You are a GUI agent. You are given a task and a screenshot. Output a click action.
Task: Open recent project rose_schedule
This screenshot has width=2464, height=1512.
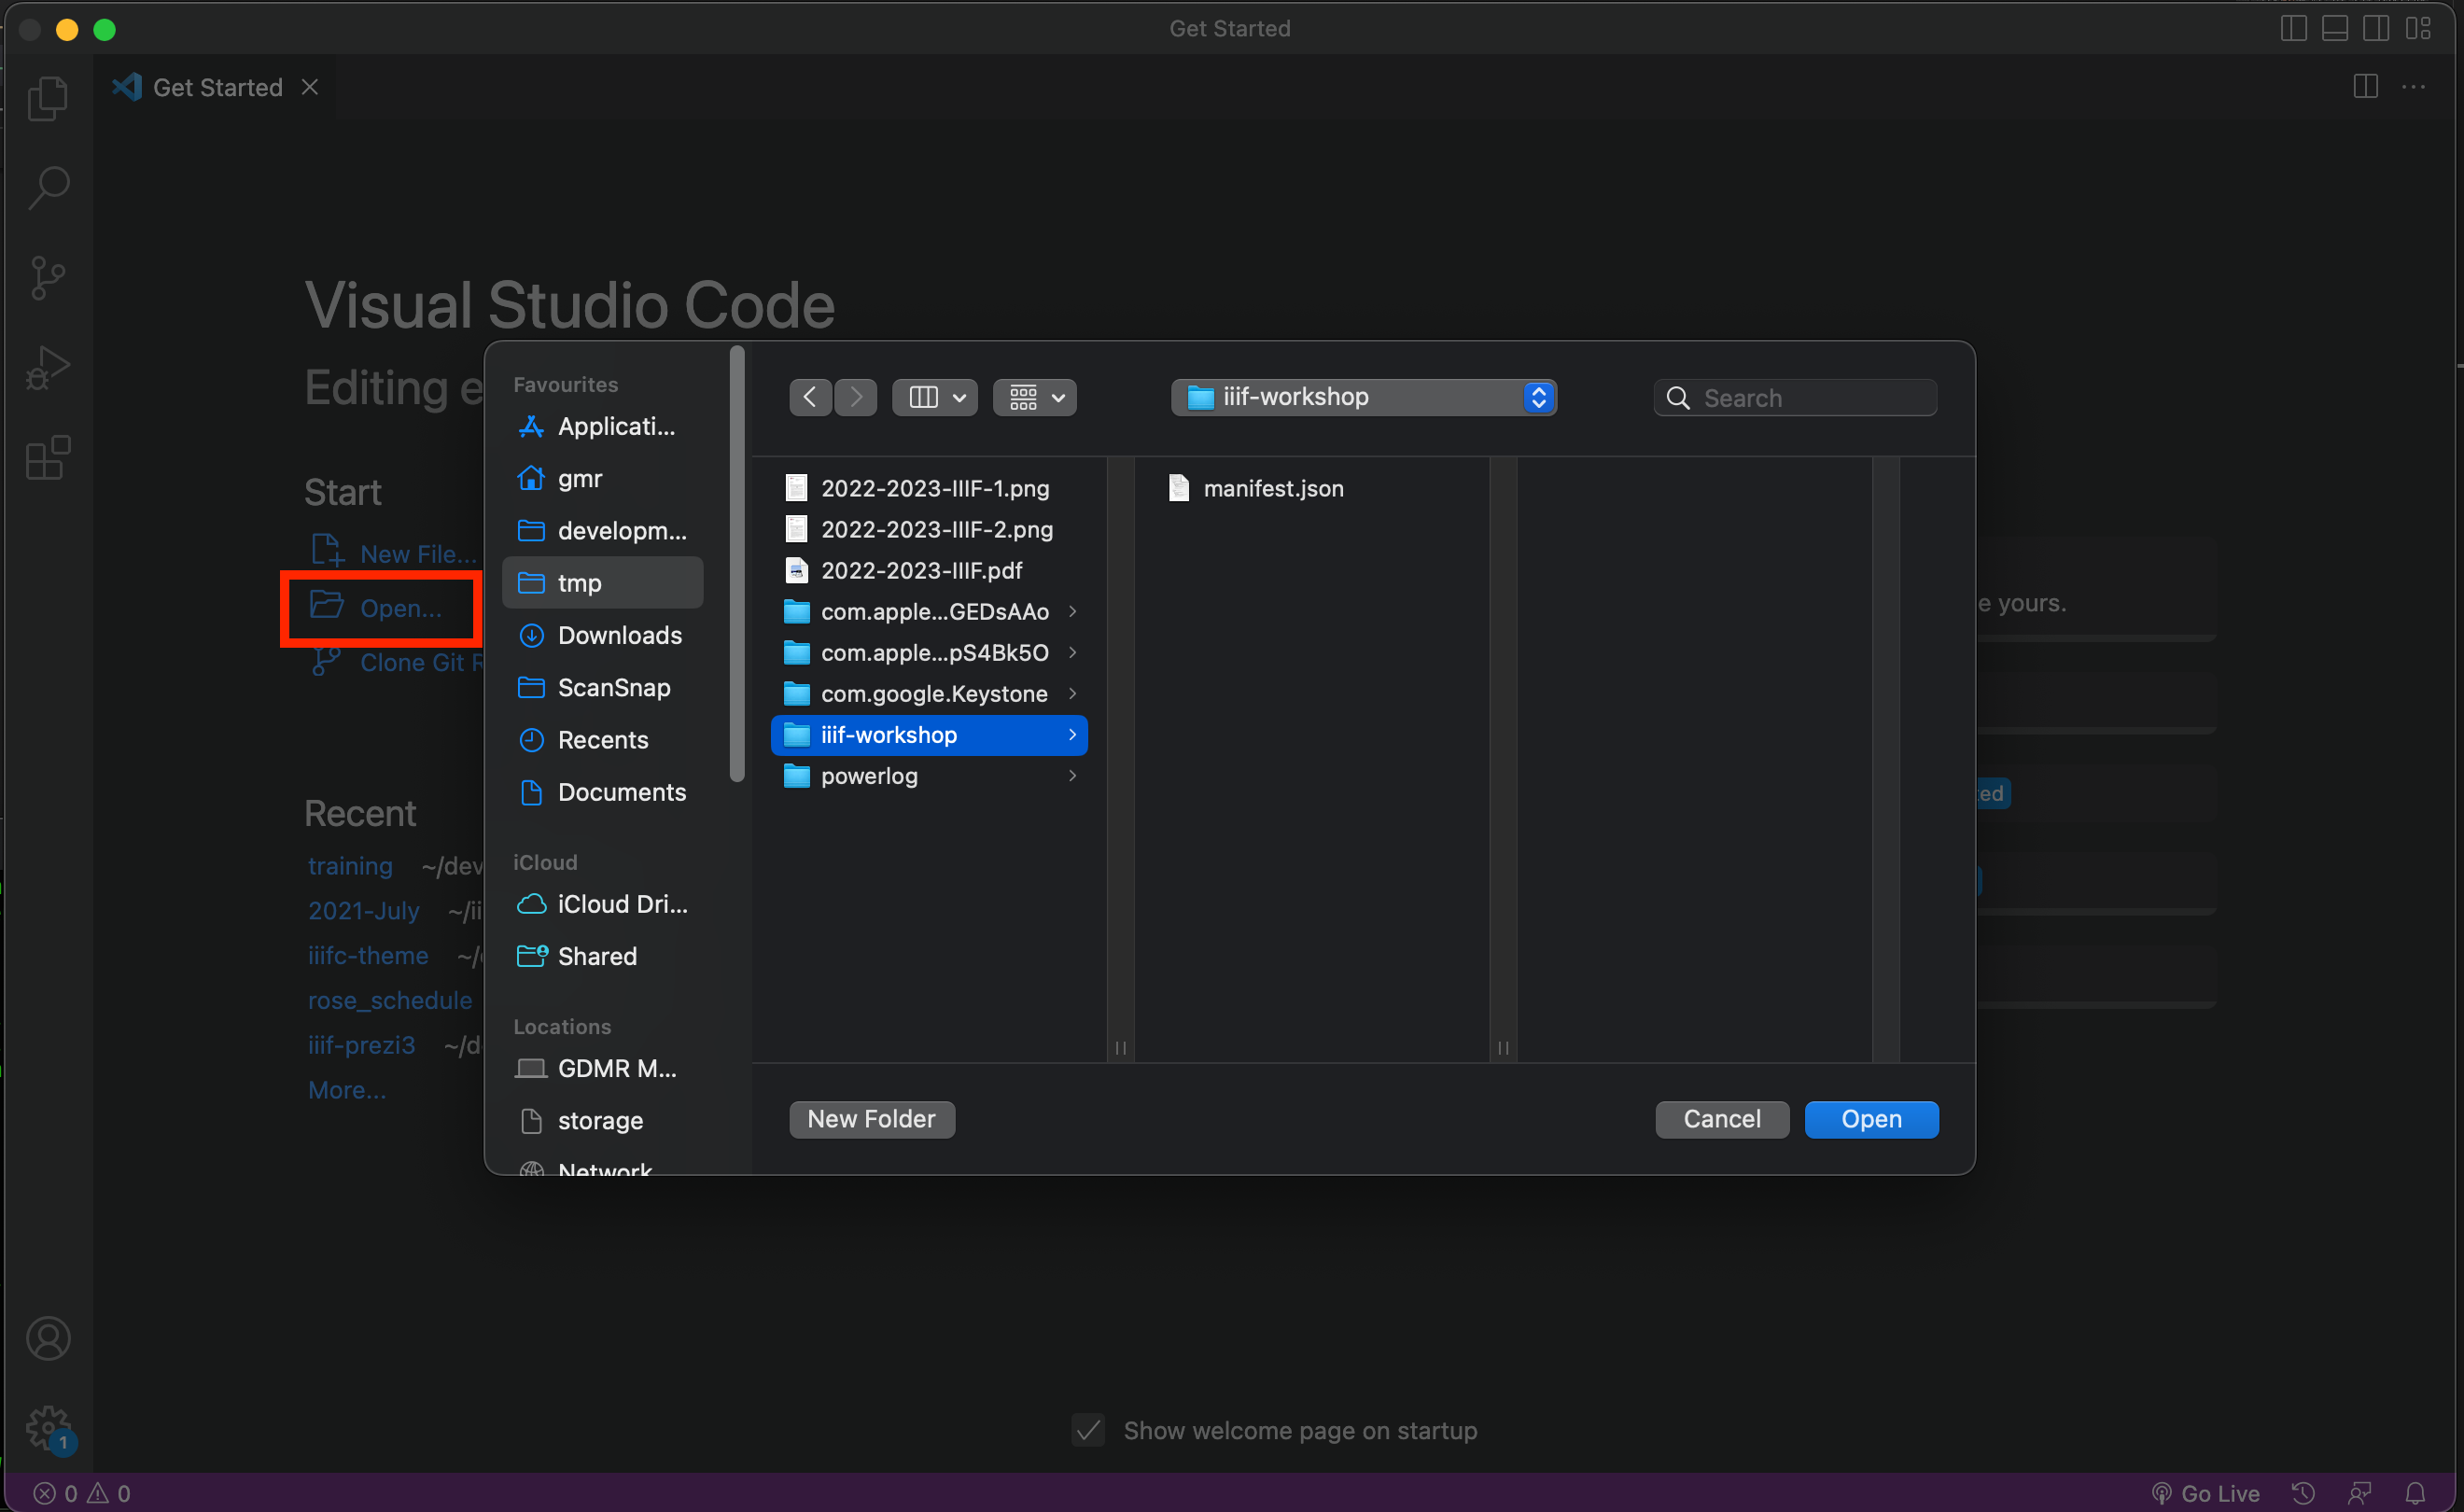(x=390, y=1001)
